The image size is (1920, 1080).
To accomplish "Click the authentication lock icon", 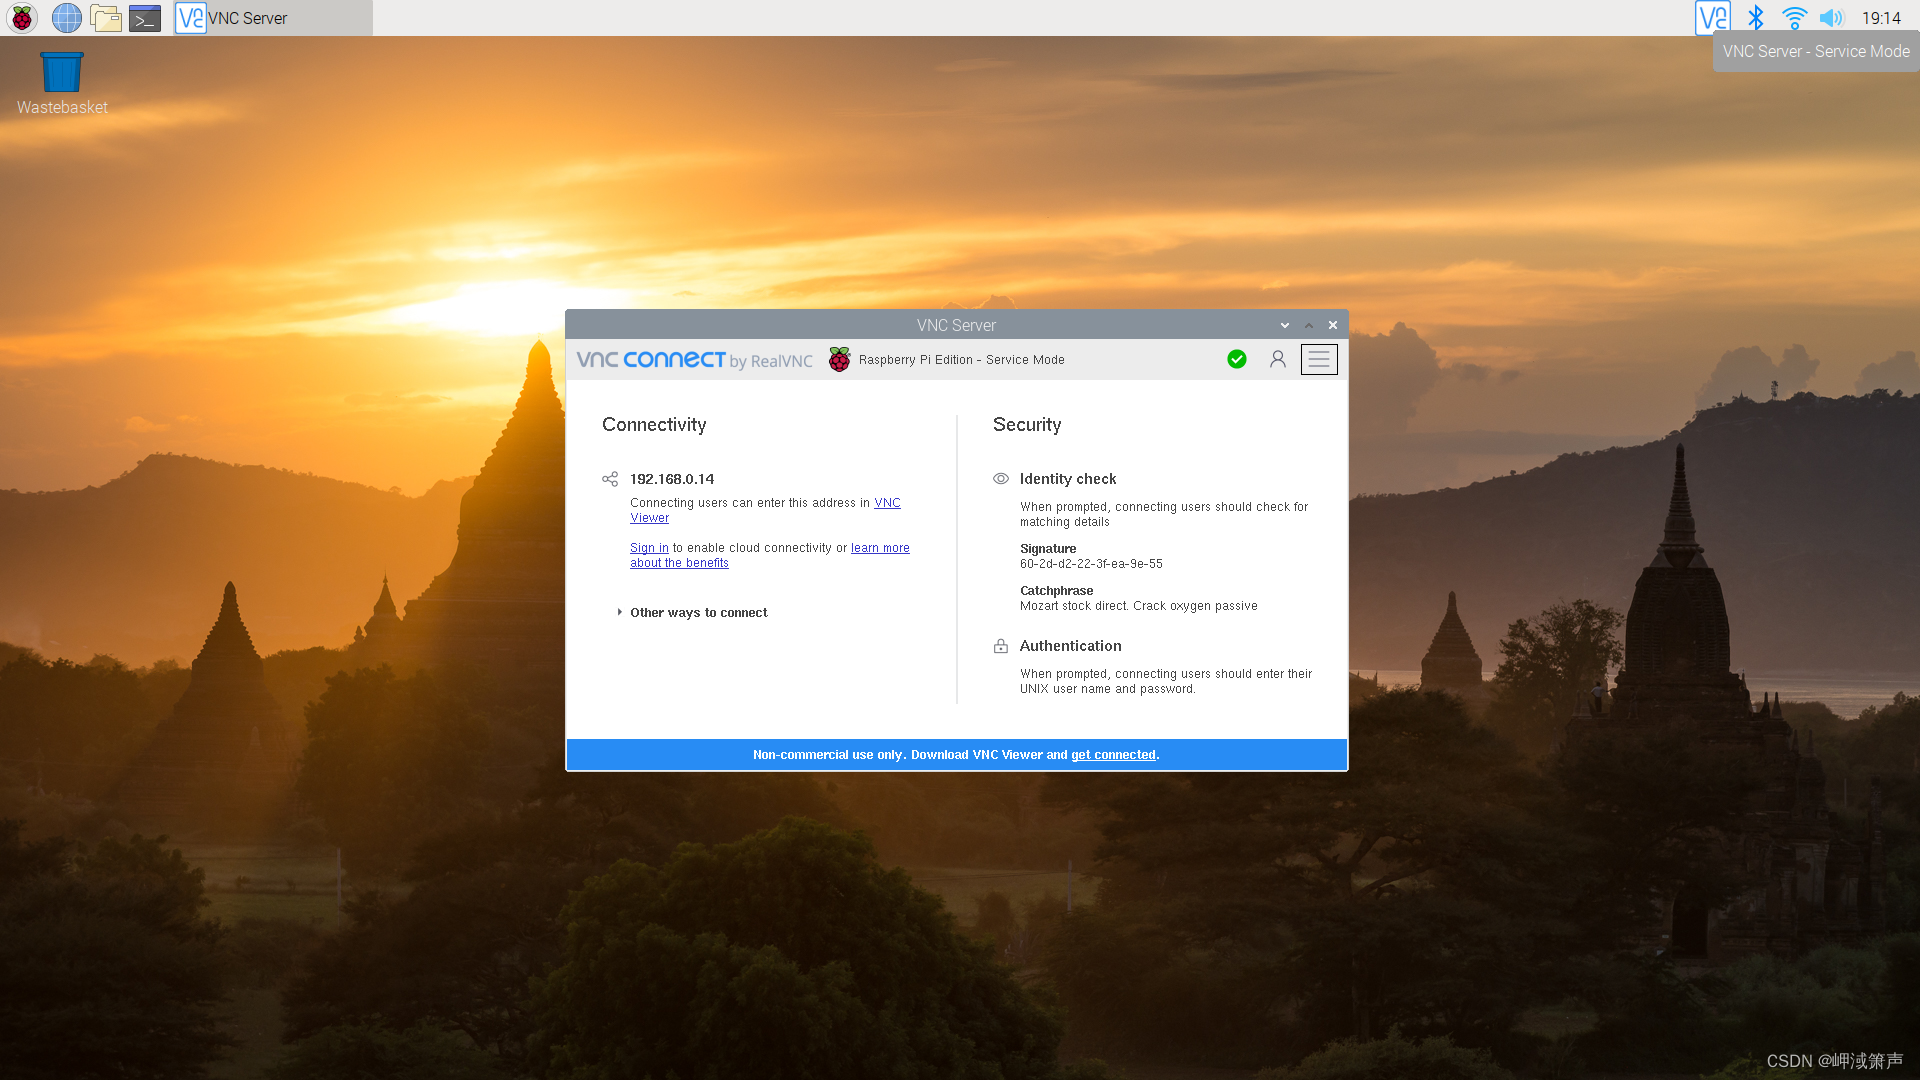I will tap(1001, 646).
